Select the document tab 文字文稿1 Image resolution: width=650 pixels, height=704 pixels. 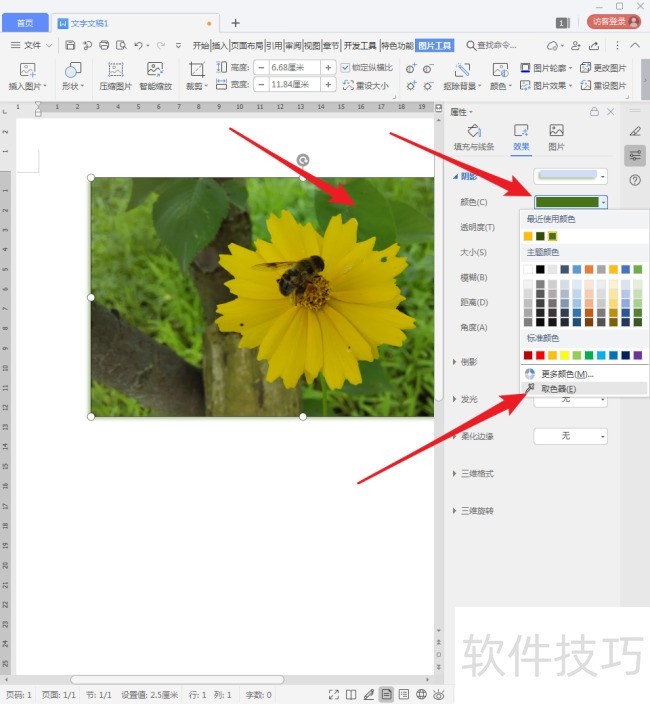(135, 23)
